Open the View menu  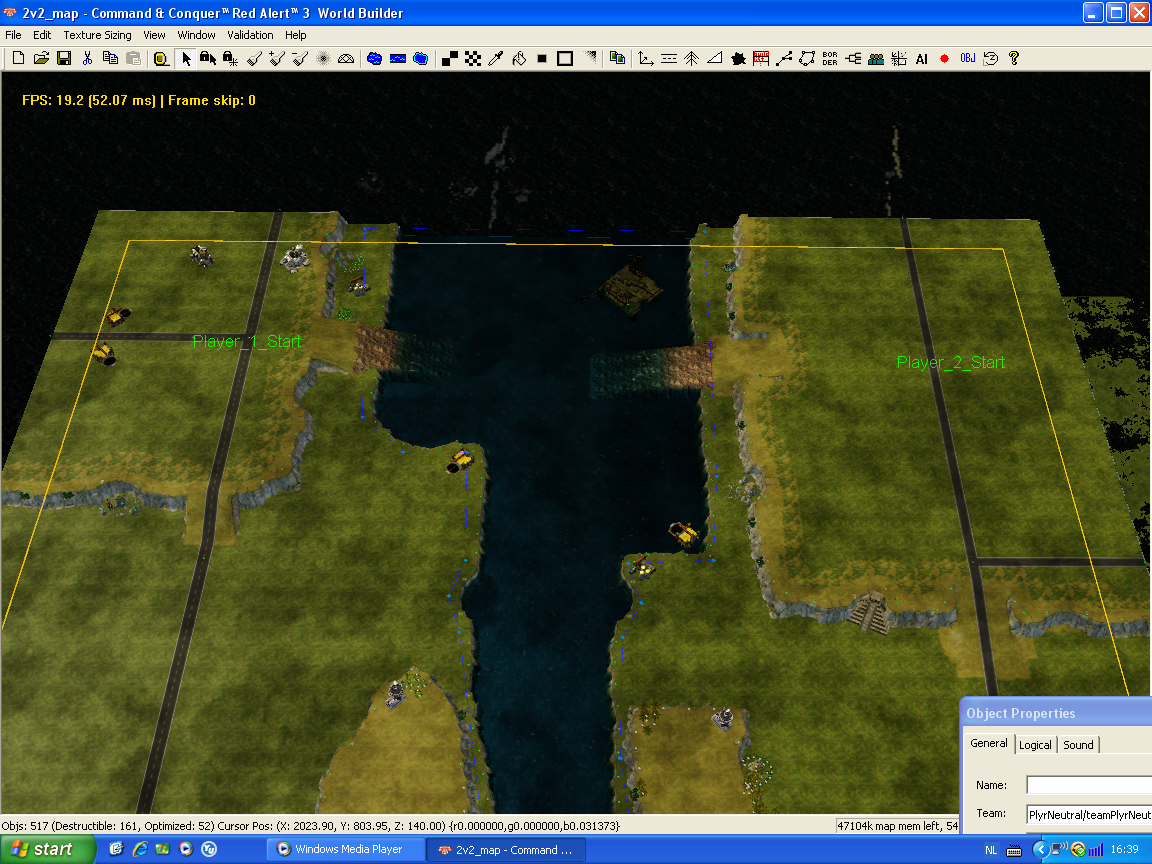(154, 35)
